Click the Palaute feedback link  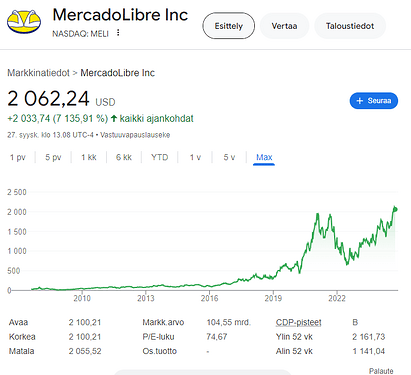[x=381, y=371]
